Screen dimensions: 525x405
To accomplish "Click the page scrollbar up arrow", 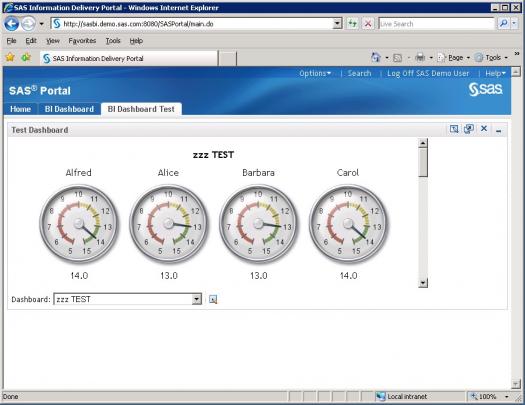I will click(x=516, y=71).
